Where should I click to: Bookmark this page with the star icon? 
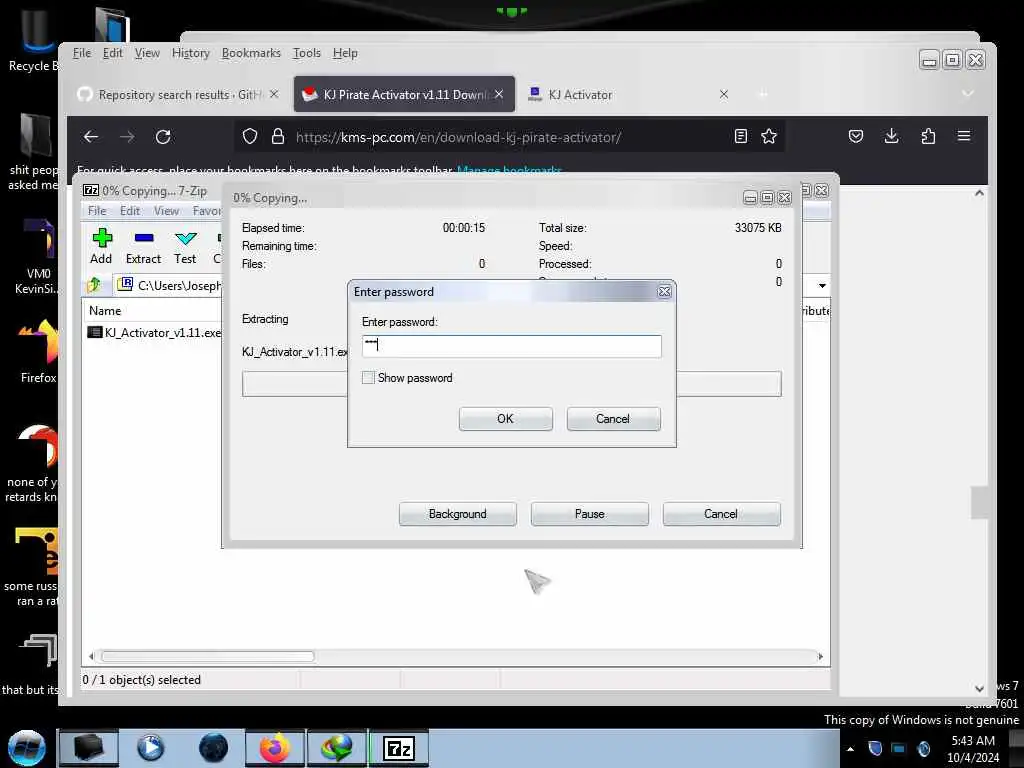(x=769, y=136)
